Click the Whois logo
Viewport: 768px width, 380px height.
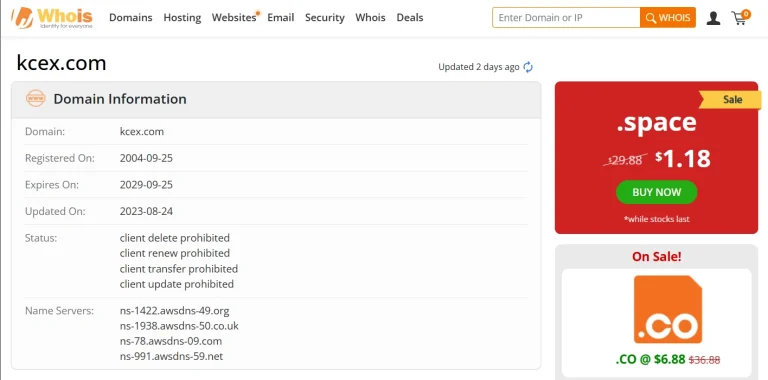[x=52, y=18]
